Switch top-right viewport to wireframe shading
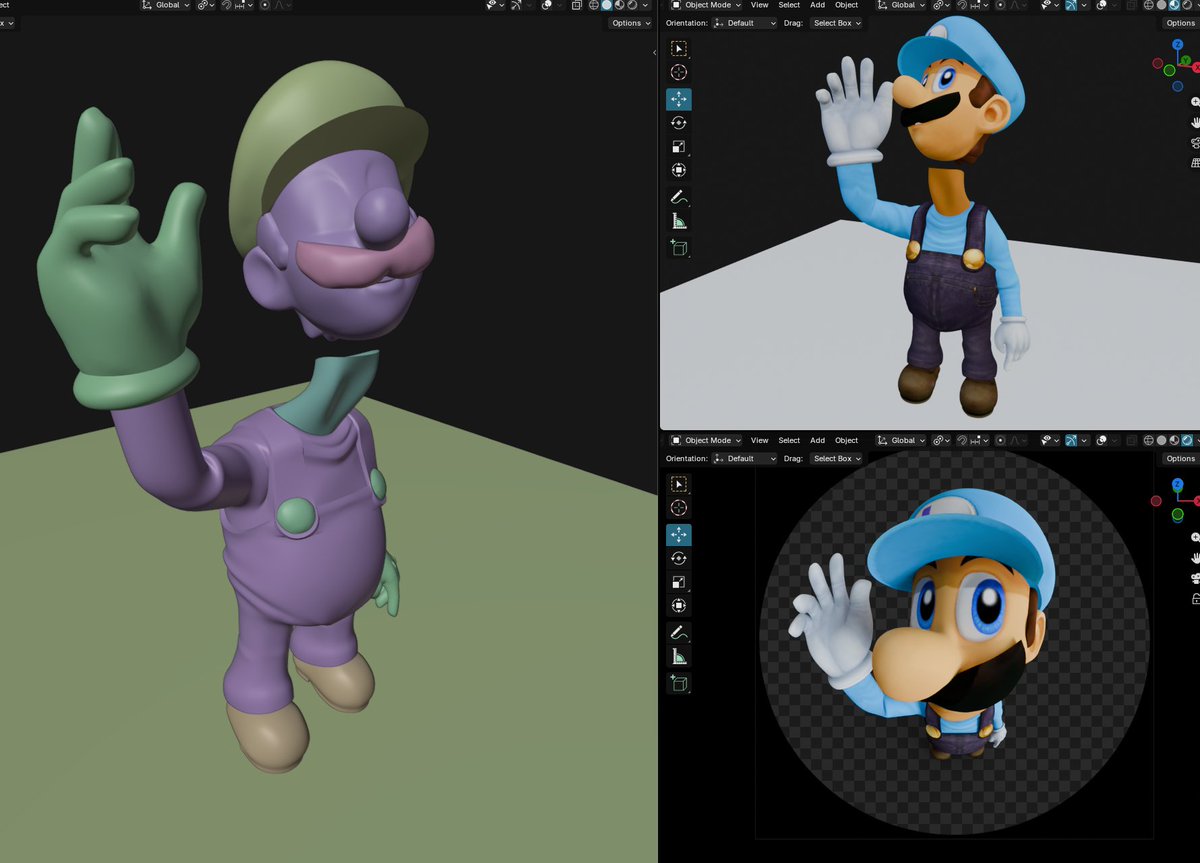The image size is (1200, 863). [x=1148, y=5]
